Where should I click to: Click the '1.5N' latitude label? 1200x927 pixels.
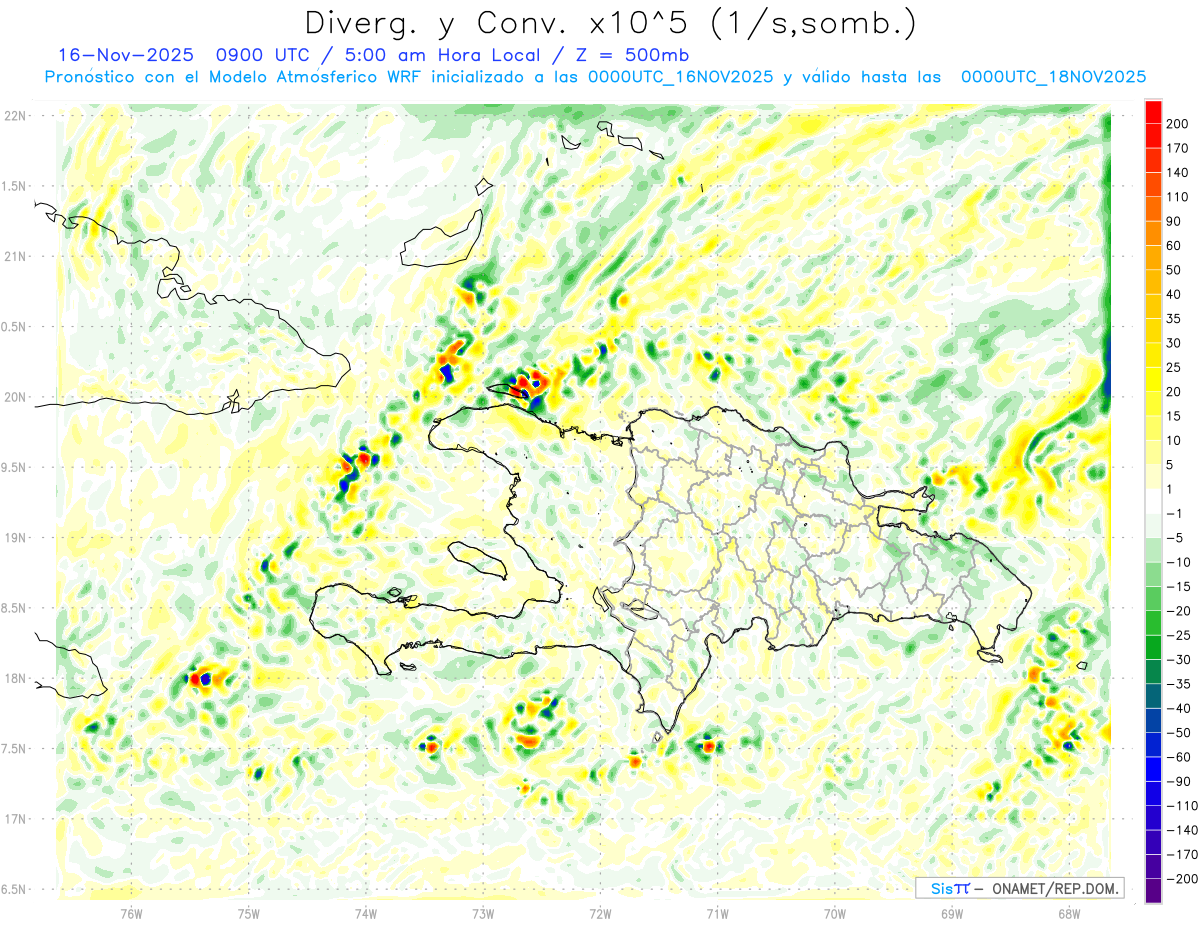point(14,186)
